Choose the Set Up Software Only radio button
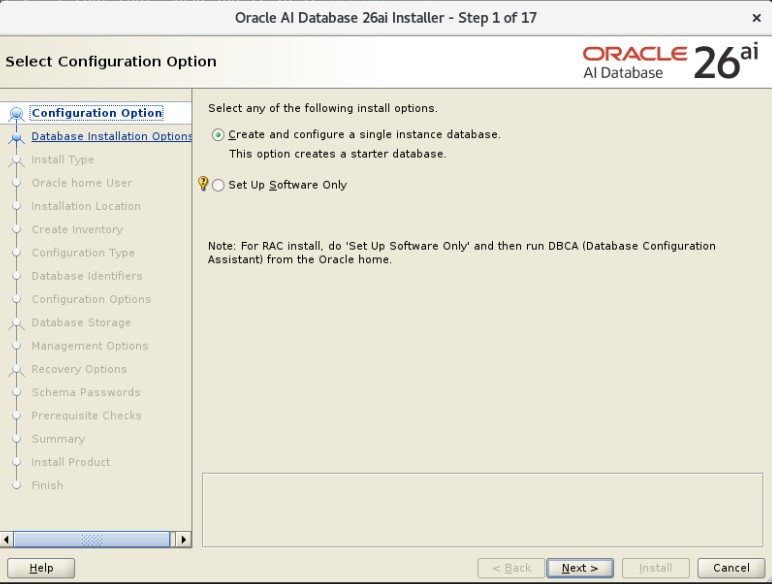The image size is (772, 584). (218, 185)
